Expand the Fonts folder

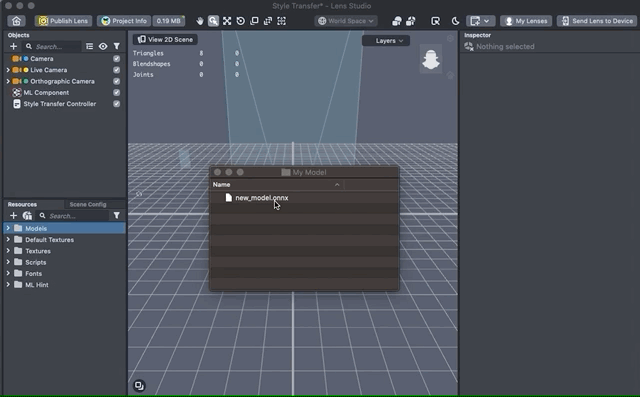click(x=8, y=273)
